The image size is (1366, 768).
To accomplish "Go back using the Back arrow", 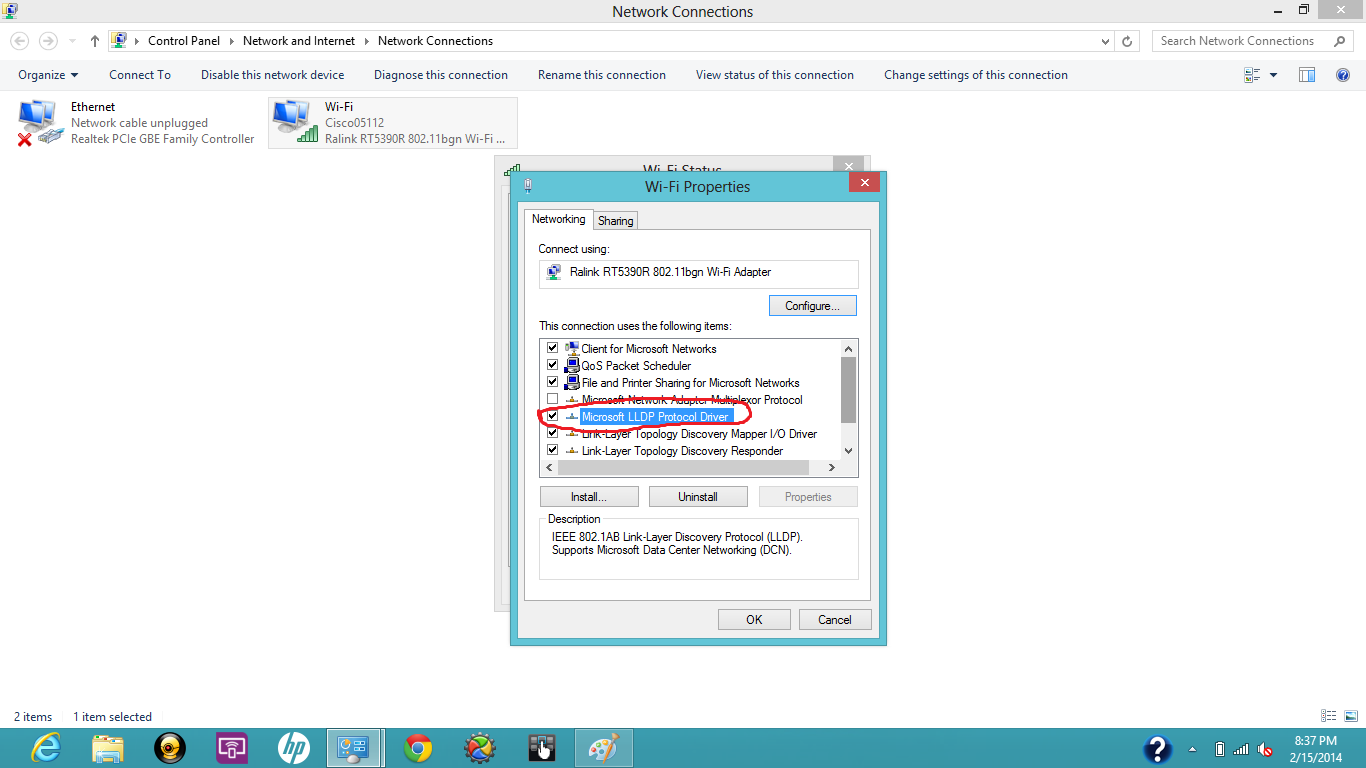I will (x=20, y=41).
